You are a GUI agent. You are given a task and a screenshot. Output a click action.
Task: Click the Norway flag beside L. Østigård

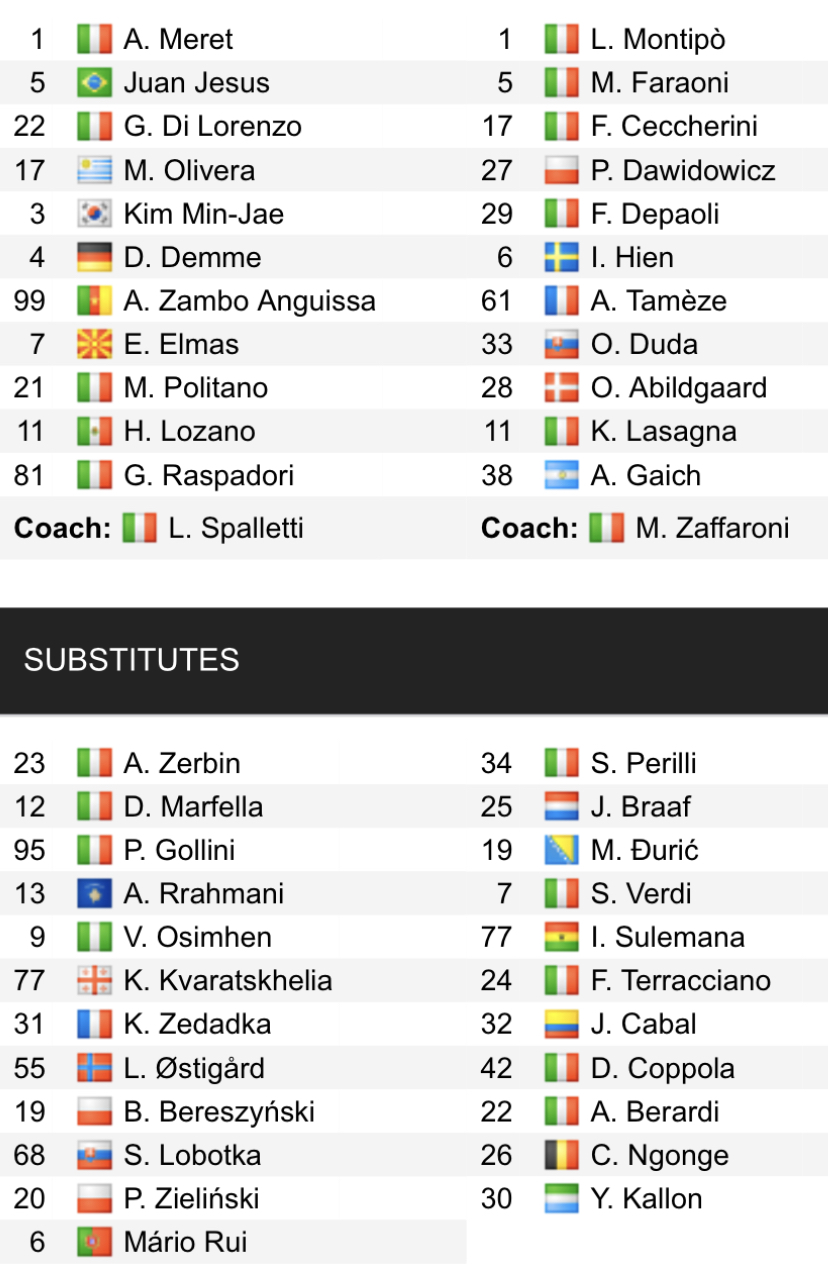94,1069
